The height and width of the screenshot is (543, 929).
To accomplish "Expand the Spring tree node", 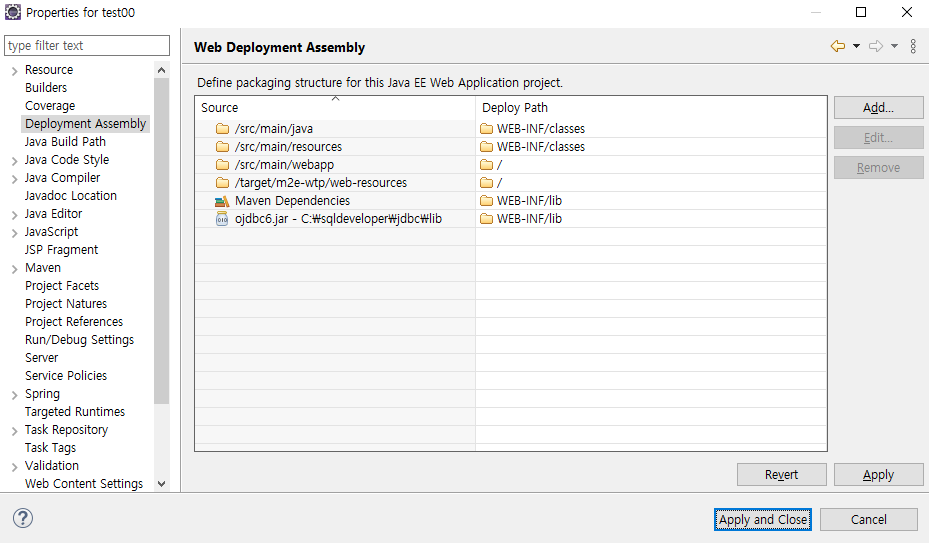I will pos(14,395).
